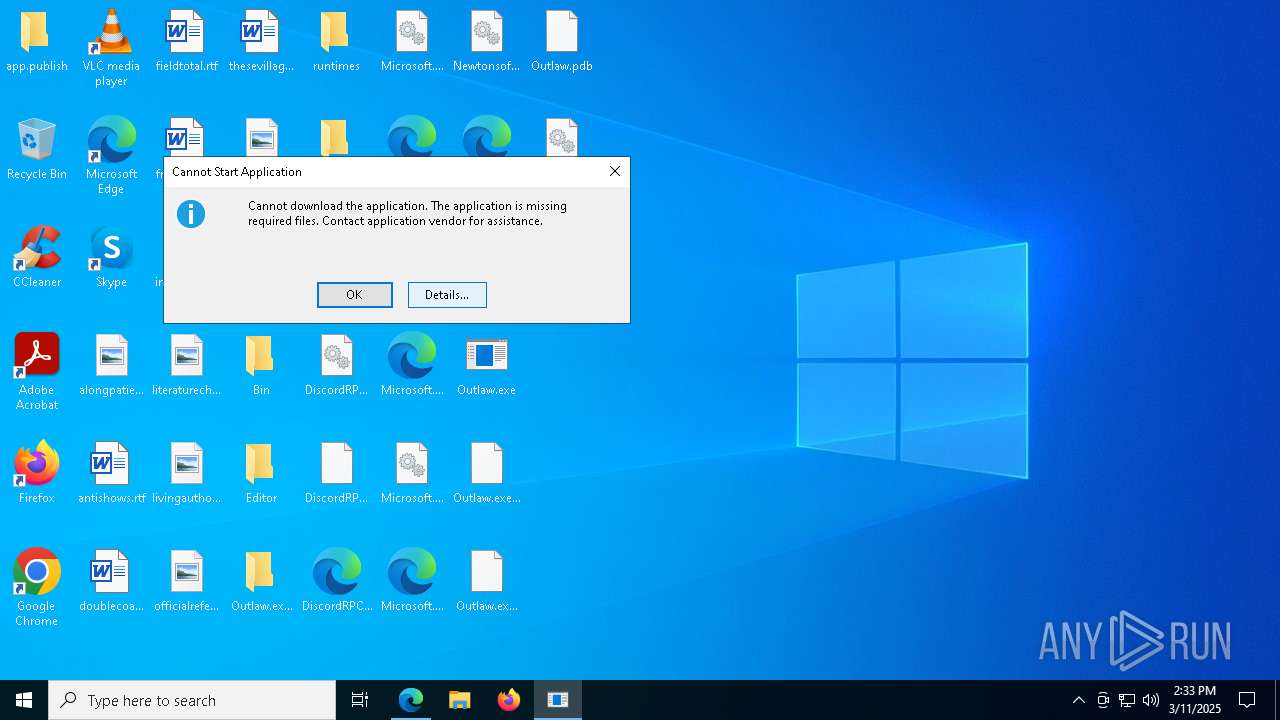Screen dimensions: 1280x720
Task: Select the doublecoa... Word document
Action: [111, 582]
